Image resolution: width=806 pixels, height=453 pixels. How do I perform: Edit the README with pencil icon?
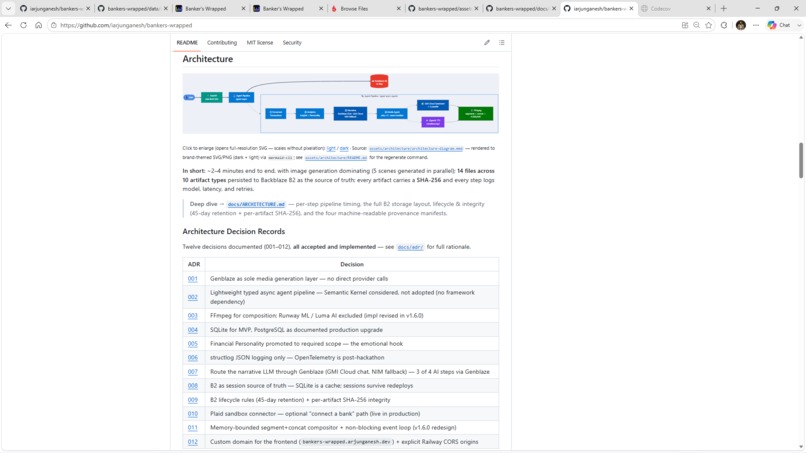[487, 43]
